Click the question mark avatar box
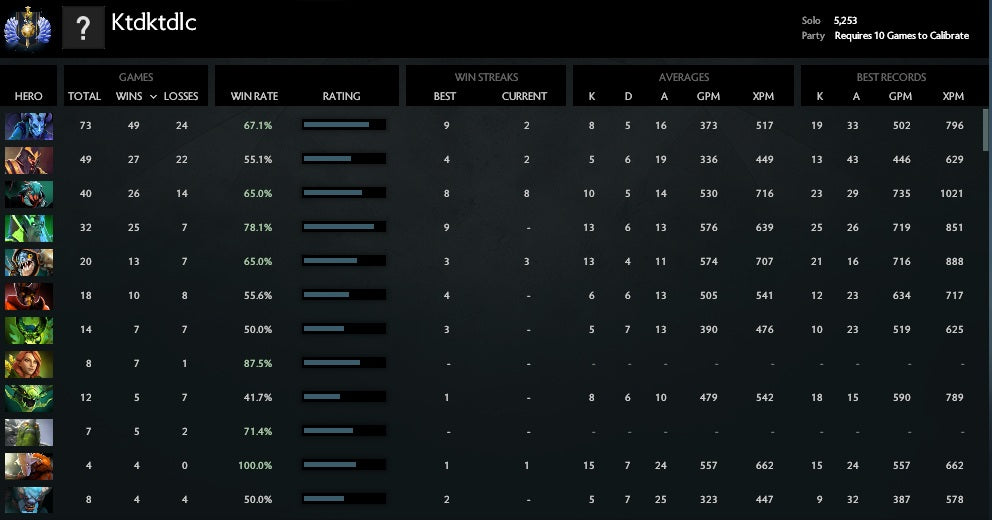 click(x=84, y=28)
